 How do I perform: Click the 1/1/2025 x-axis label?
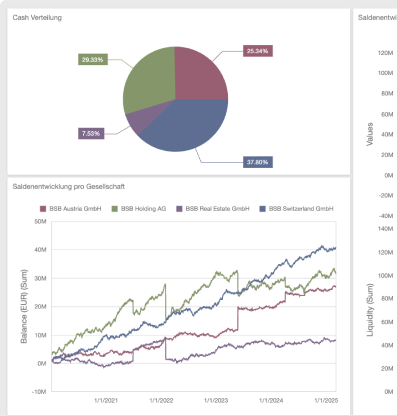tap(326, 400)
